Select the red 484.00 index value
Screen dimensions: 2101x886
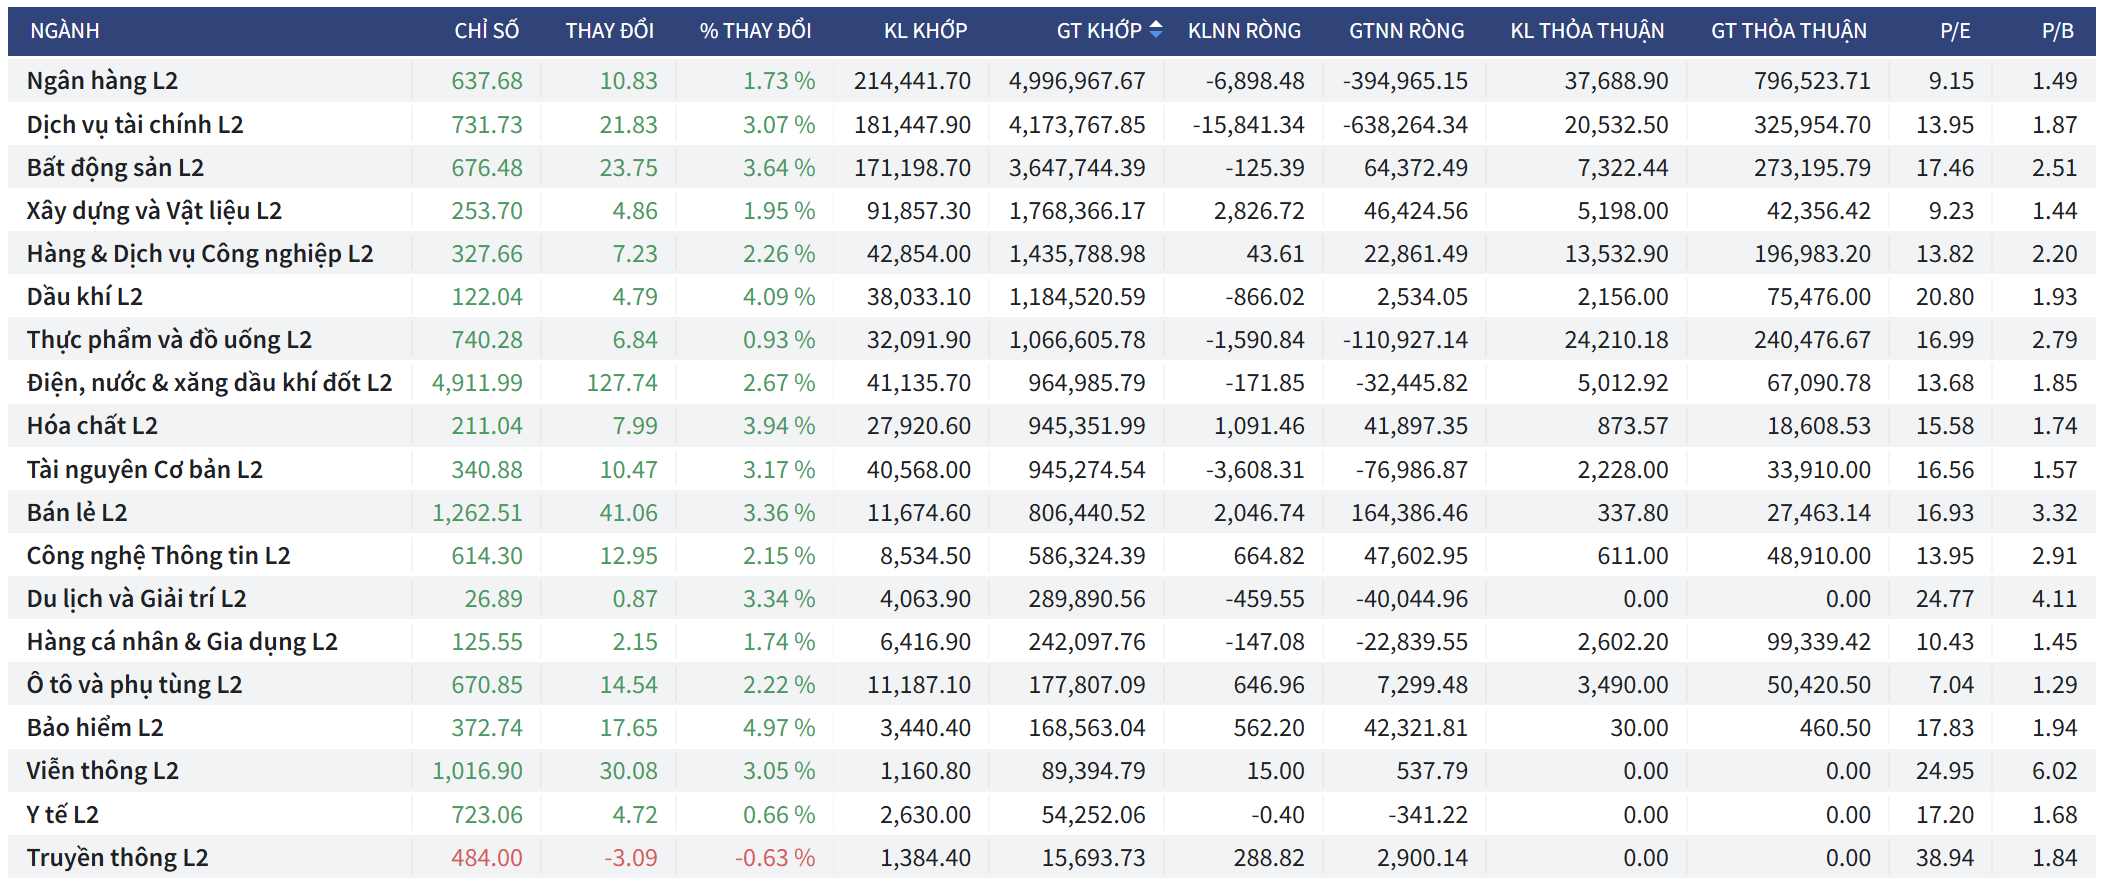click(486, 858)
